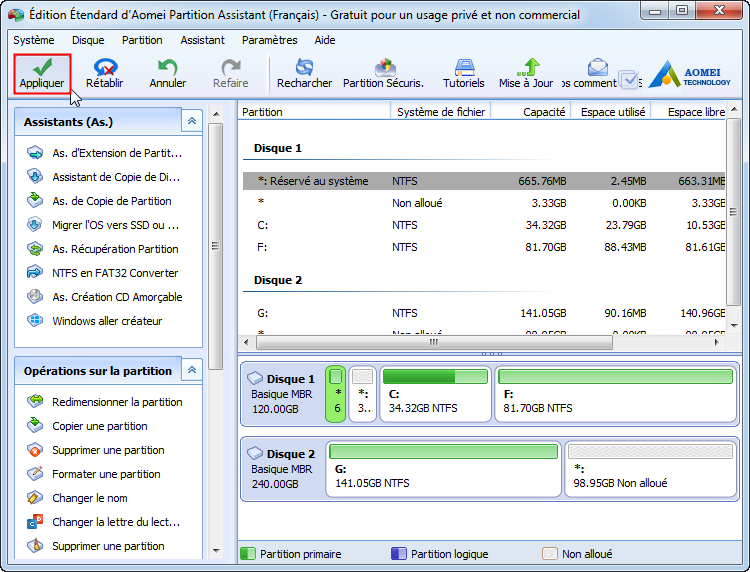
Task: Select Disque 2 Basique MBR label
Action: click(282, 469)
